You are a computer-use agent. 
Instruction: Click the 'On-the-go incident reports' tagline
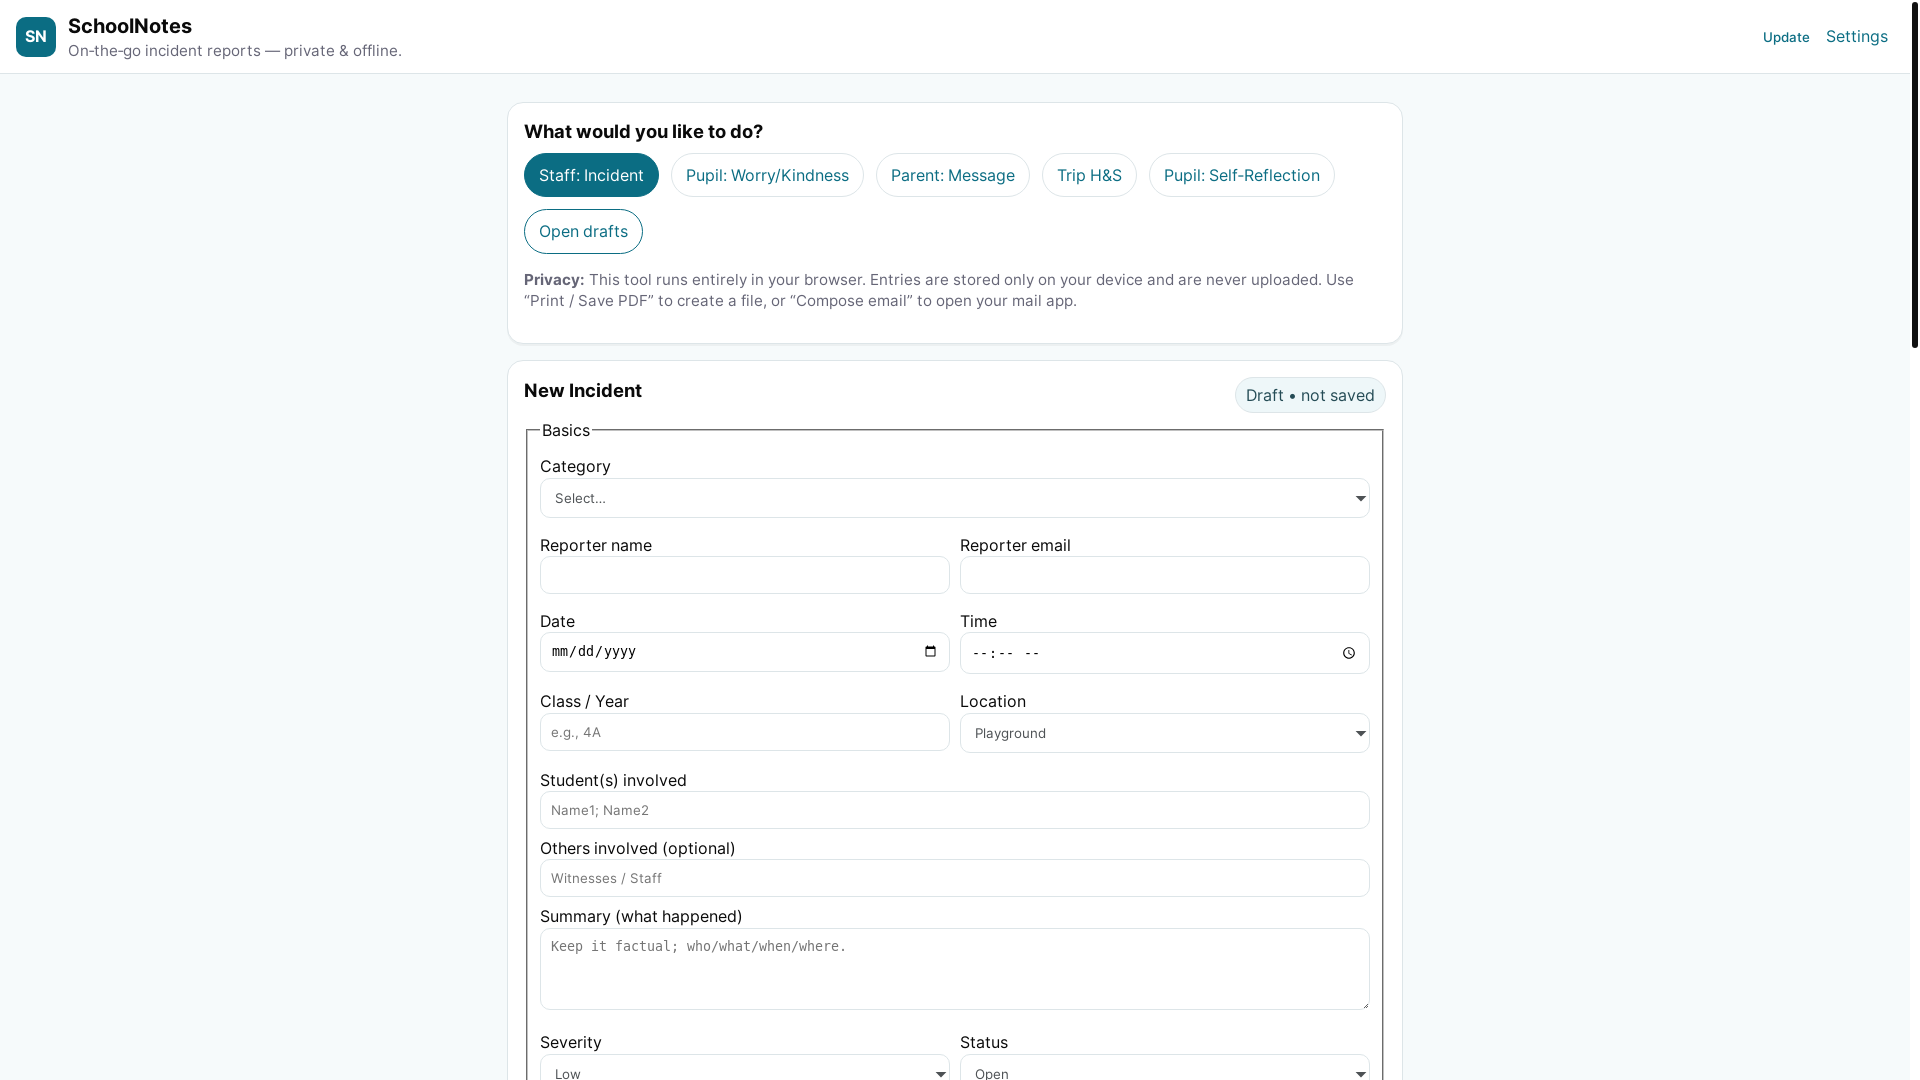pyautogui.click(x=235, y=51)
